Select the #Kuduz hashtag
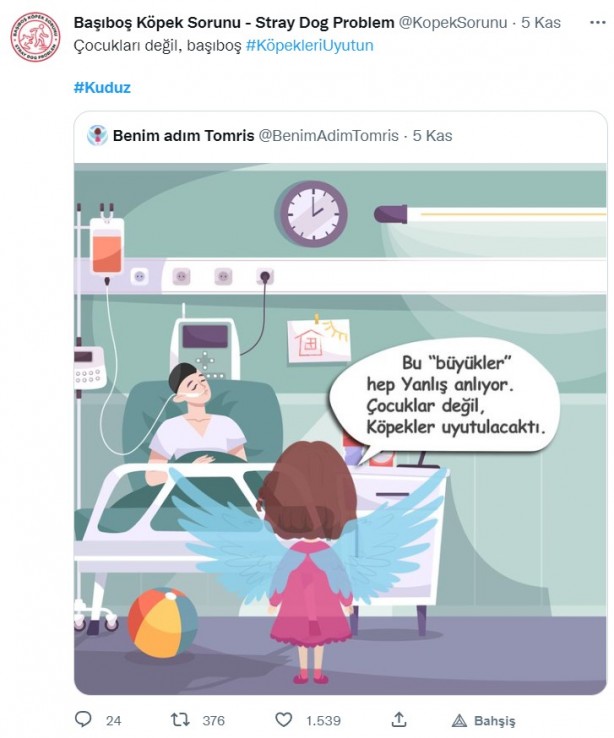 (102, 87)
